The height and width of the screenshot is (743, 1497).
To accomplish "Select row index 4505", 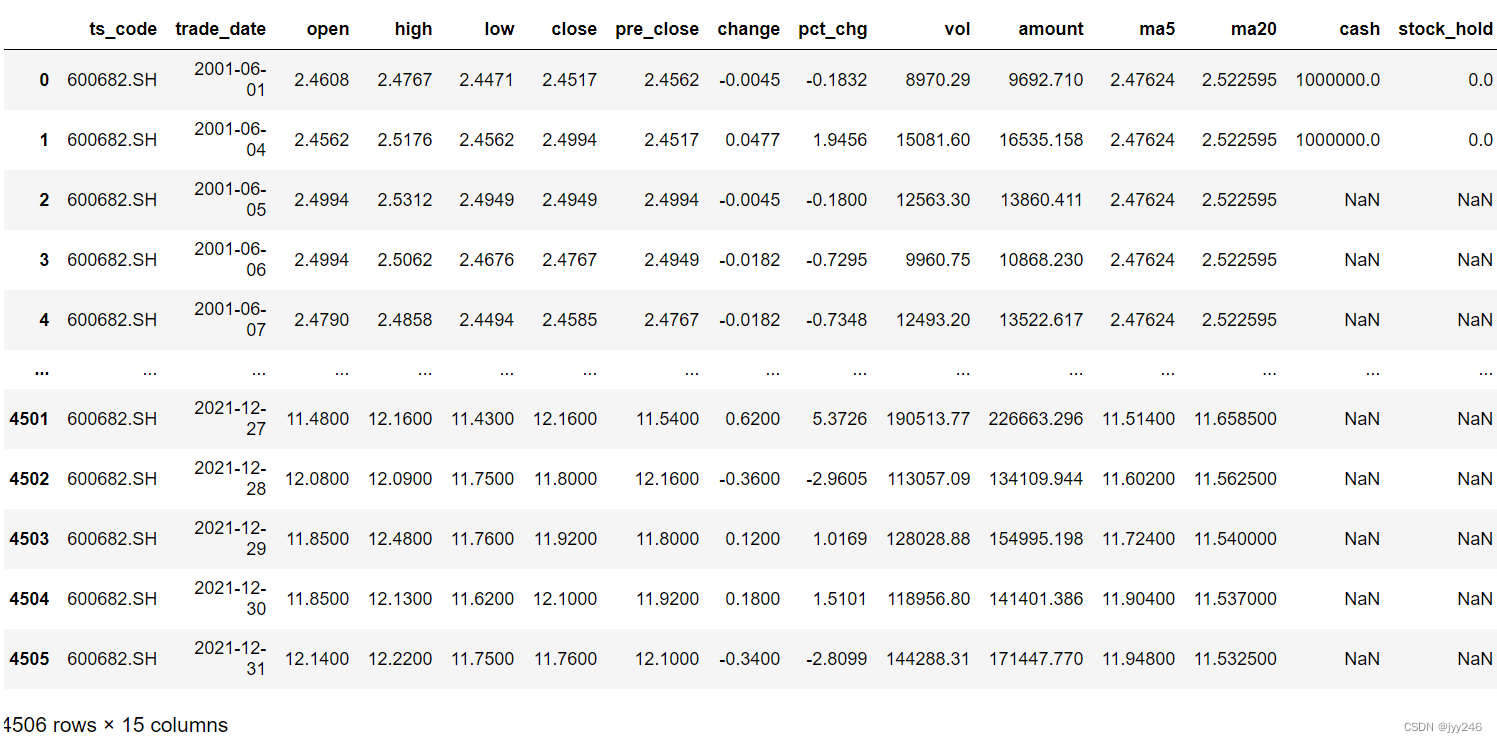I will pos(29,659).
